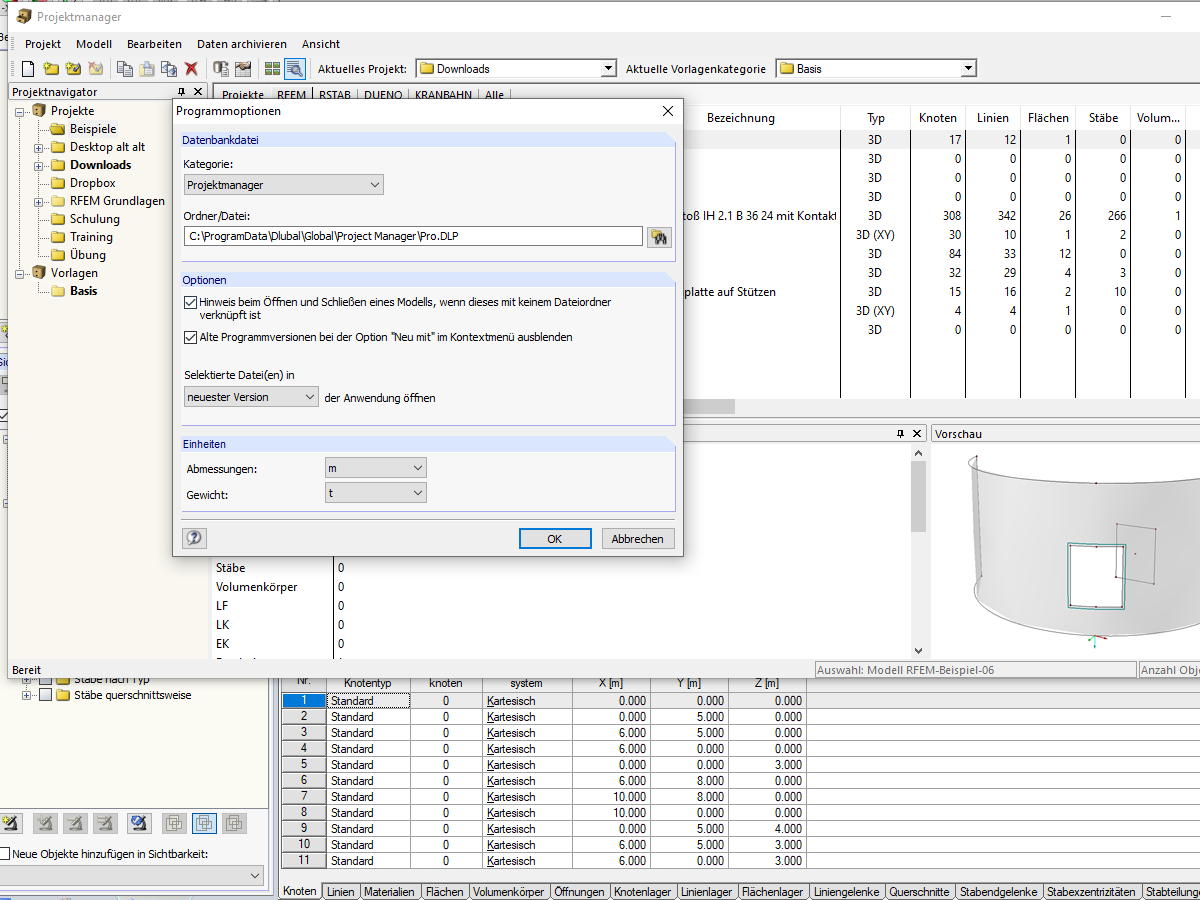Expand the RFEM Grundlagen folder
Screen dimensions: 1200x900
coord(39,201)
